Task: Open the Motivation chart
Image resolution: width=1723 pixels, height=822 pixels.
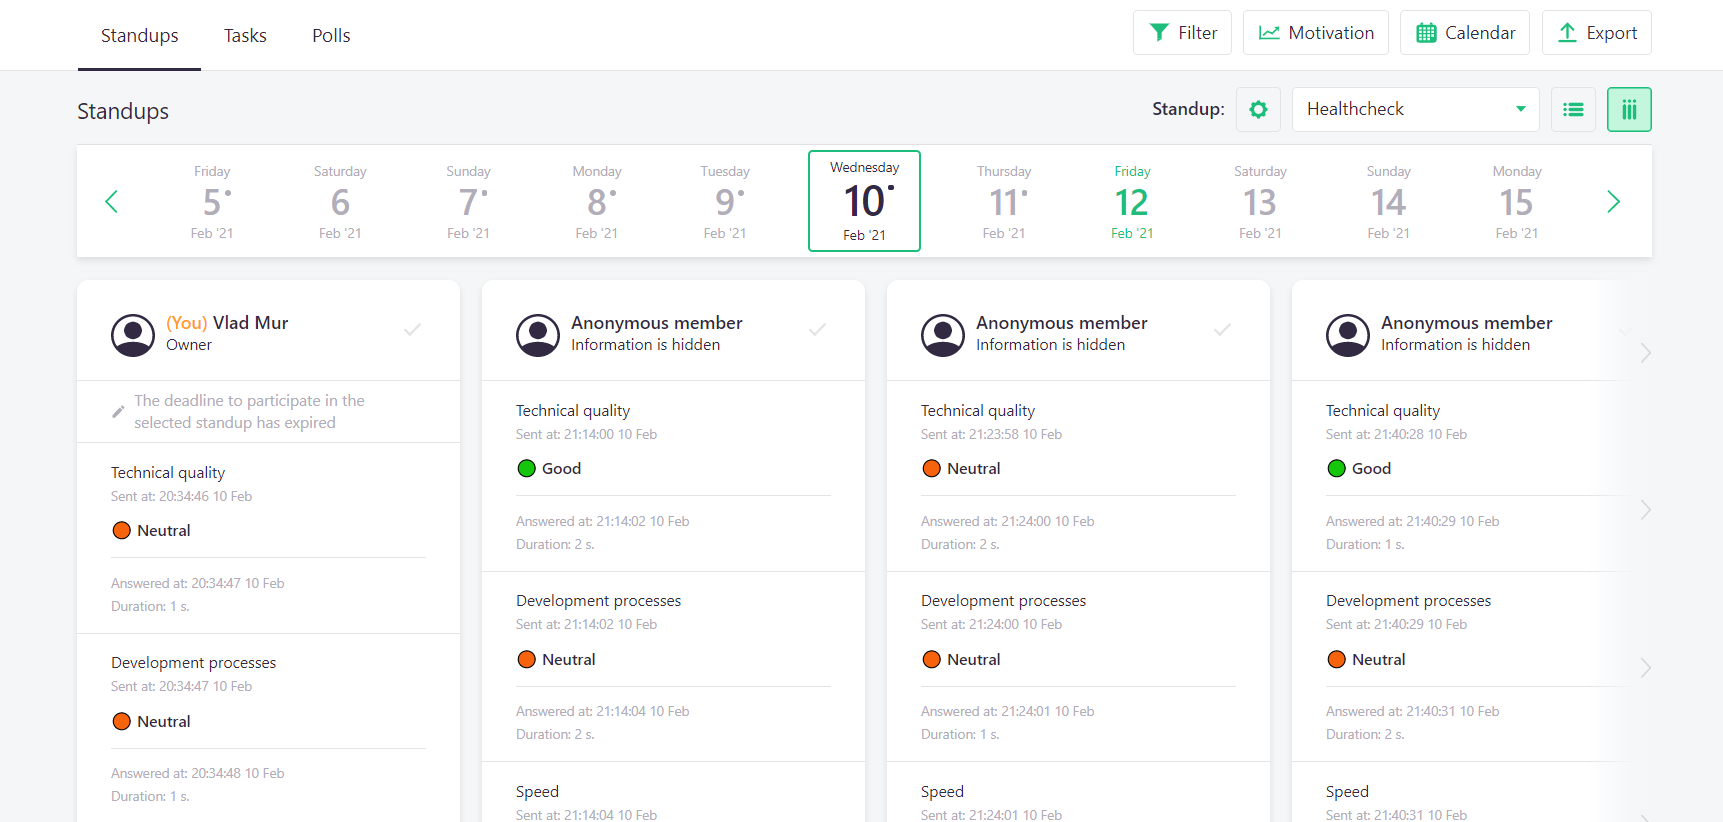Action: (x=1315, y=33)
